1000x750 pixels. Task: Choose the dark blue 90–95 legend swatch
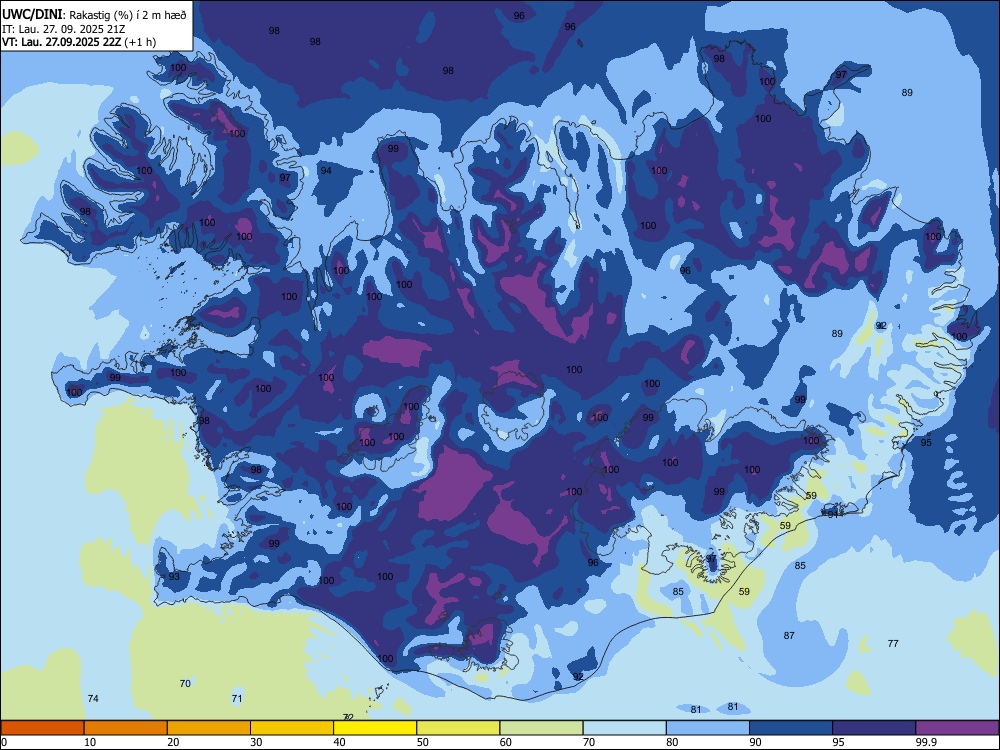click(791, 728)
